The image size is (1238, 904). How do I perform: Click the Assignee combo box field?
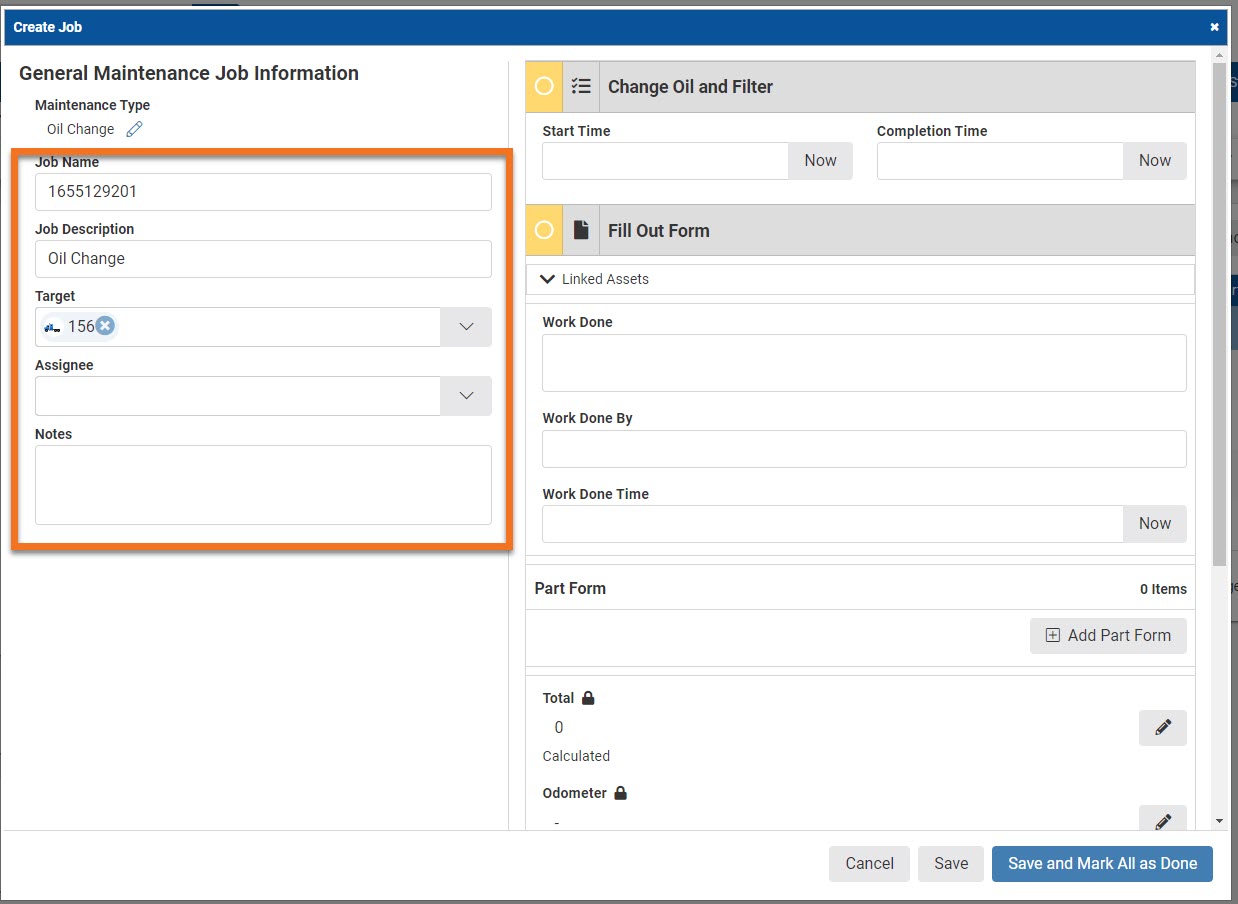[x=238, y=396]
